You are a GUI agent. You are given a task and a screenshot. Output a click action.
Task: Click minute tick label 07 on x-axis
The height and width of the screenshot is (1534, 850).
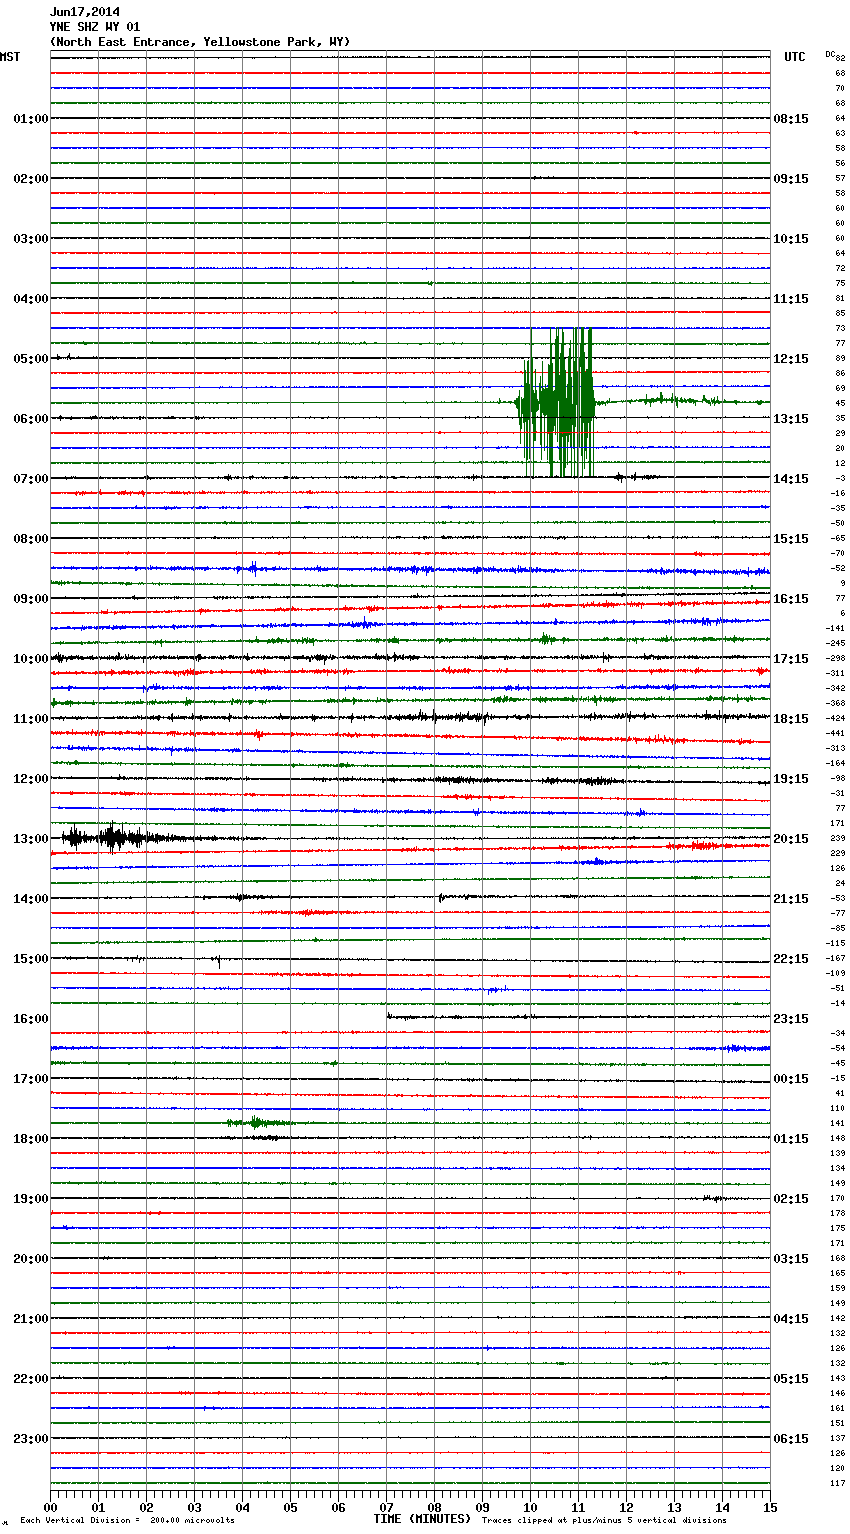pos(386,1507)
